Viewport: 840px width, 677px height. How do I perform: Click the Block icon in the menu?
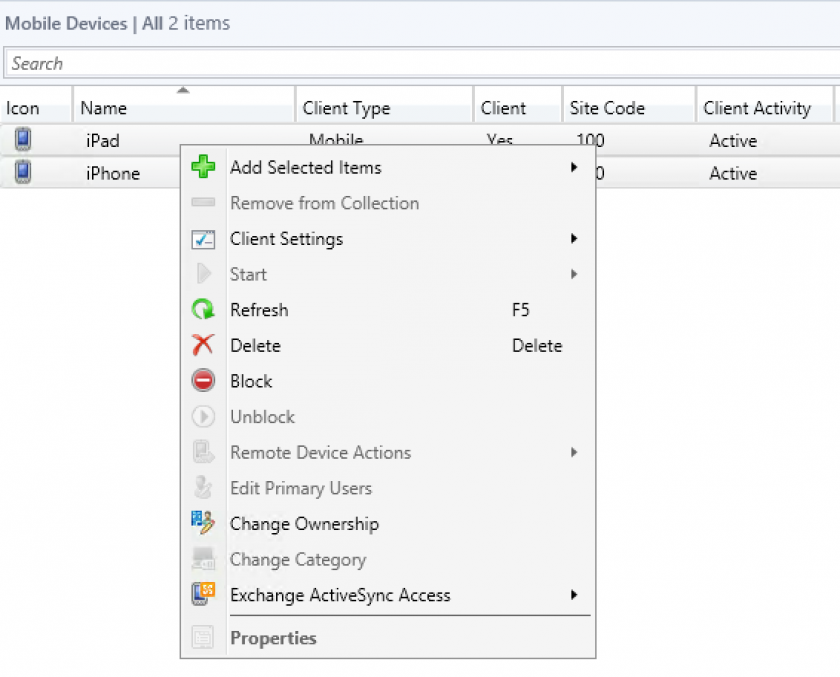tap(204, 381)
